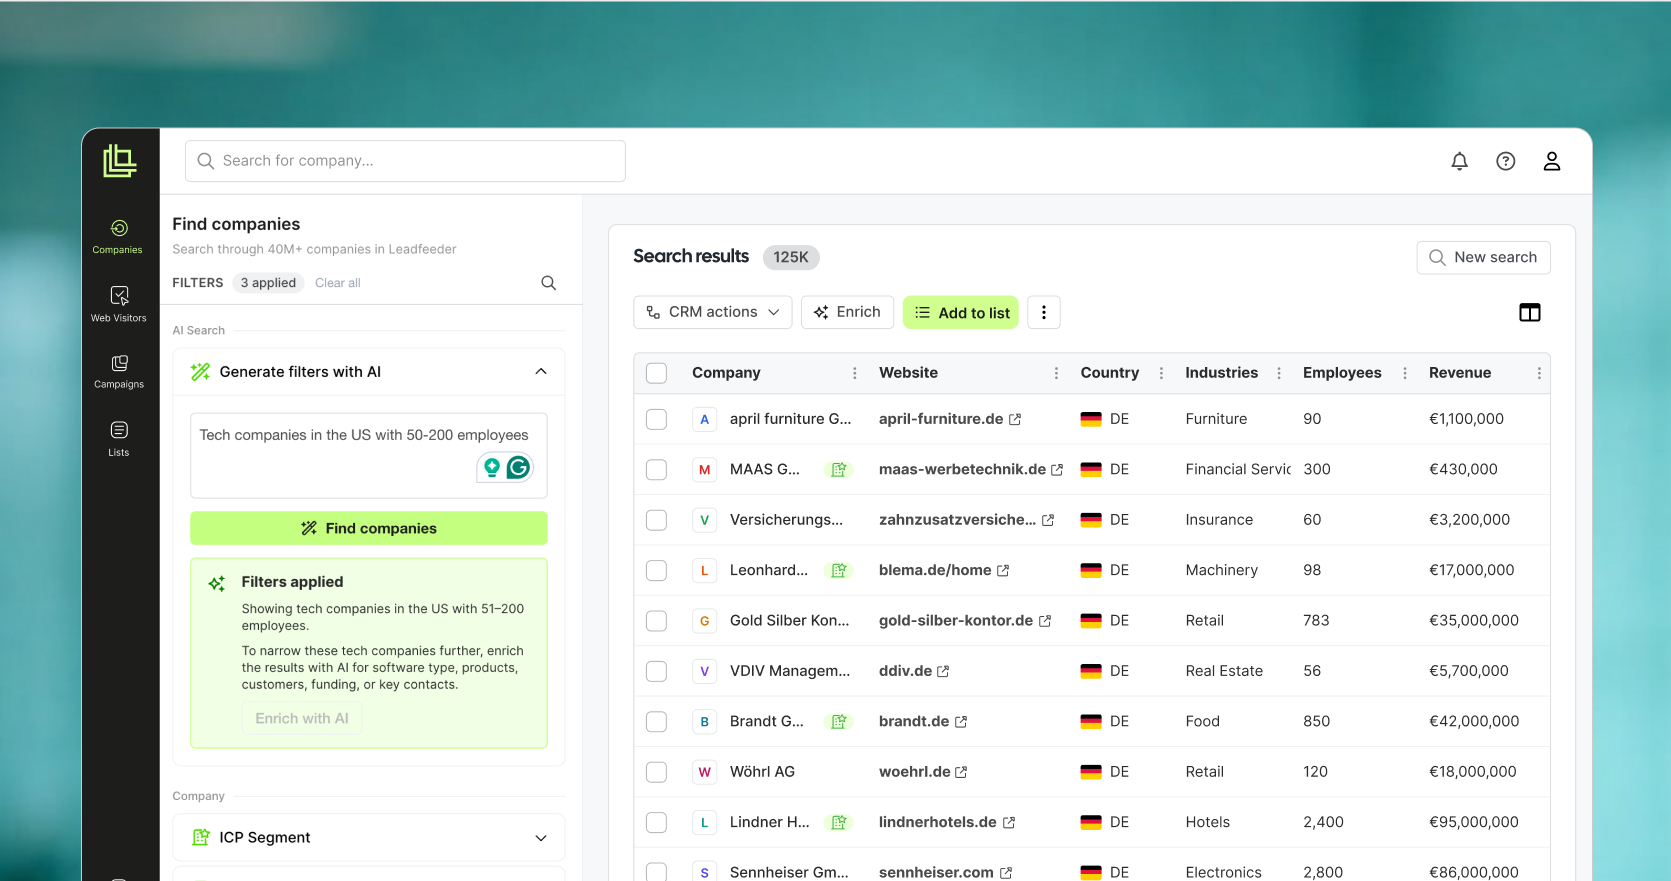Open Lists in the sidebar

(x=119, y=438)
